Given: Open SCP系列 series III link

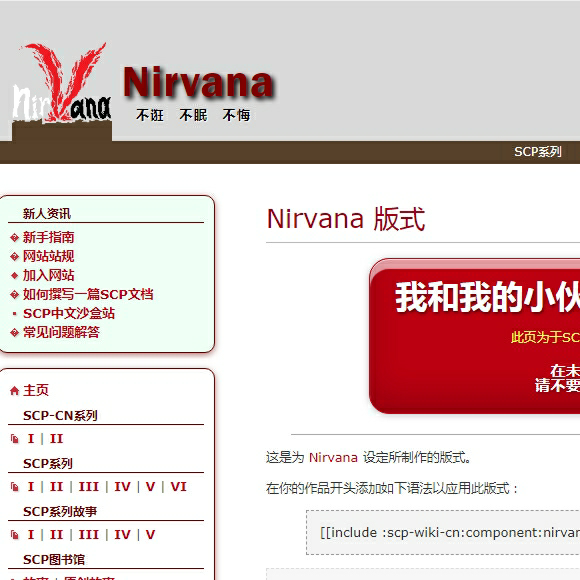Looking at the screenshot, I should [x=89, y=487].
